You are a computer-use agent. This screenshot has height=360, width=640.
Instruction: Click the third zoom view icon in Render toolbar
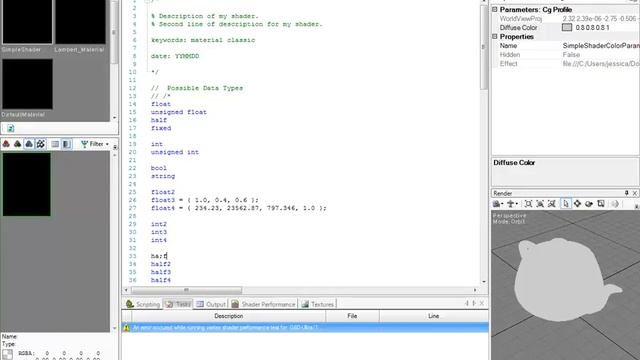552,204
